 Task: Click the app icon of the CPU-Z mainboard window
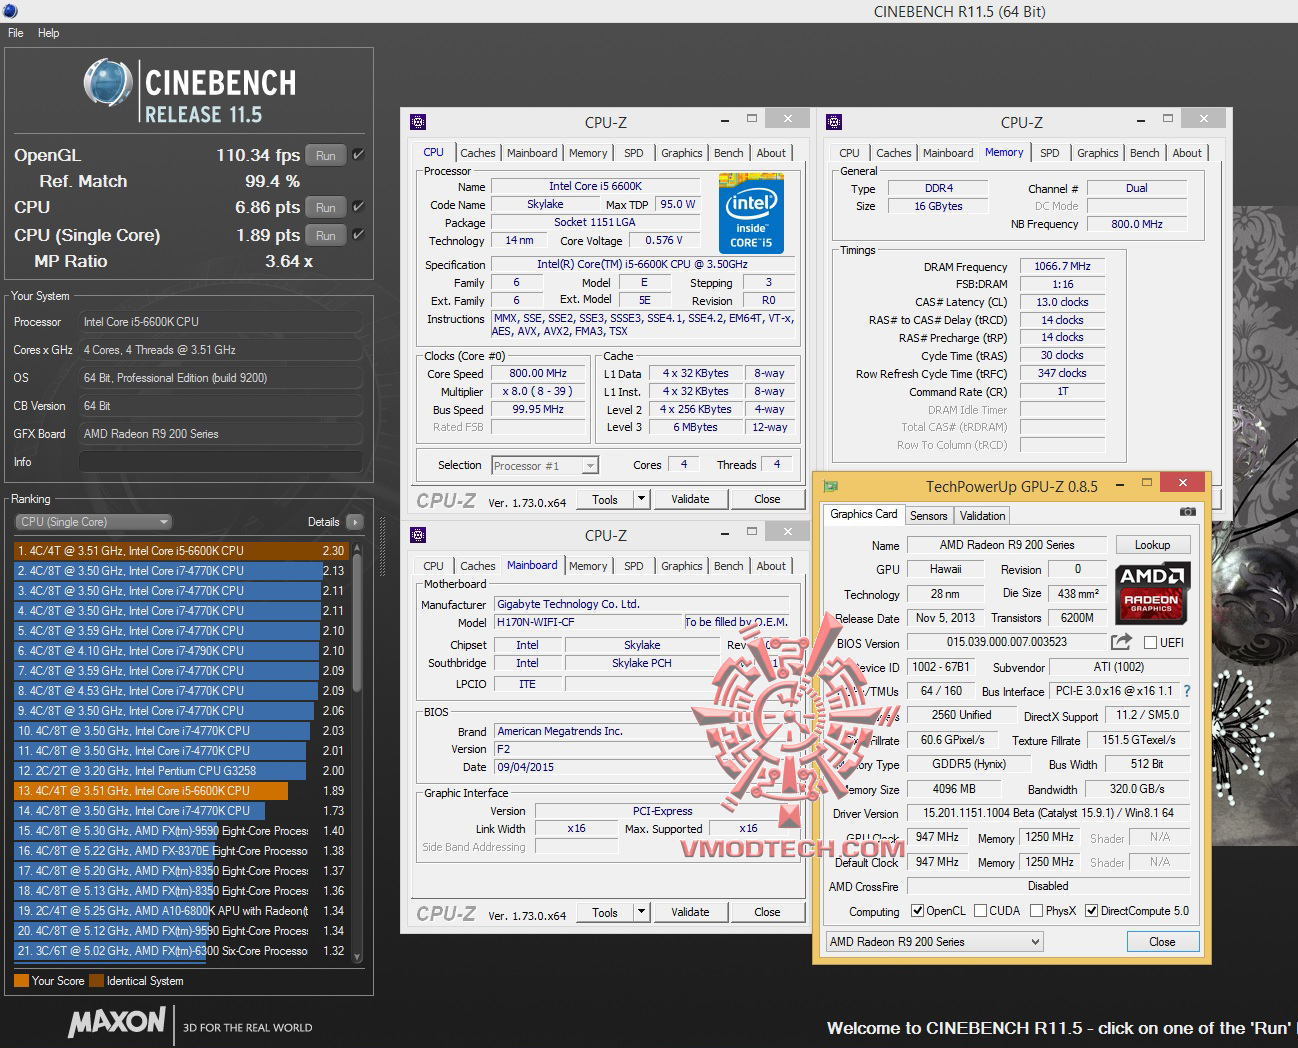(x=418, y=535)
